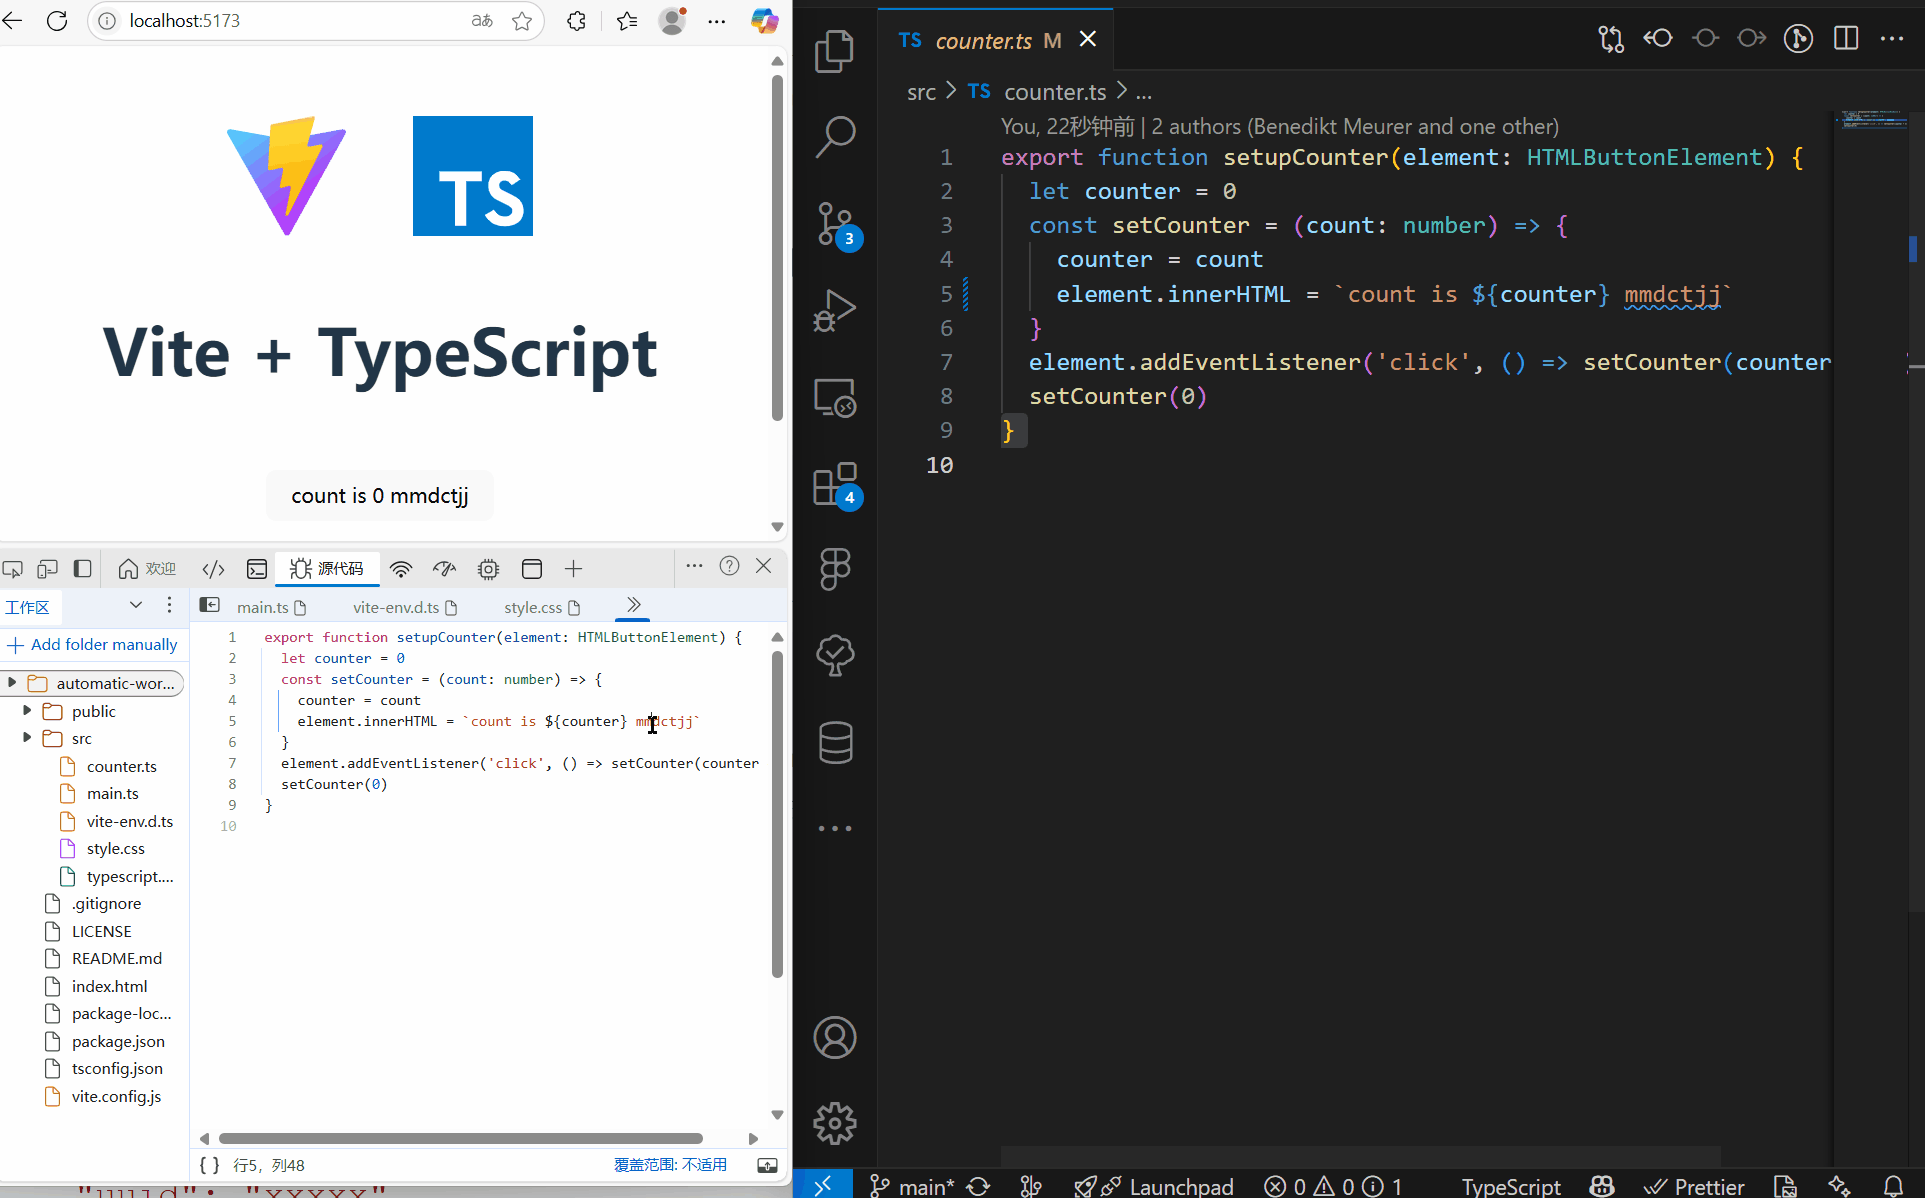The height and width of the screenshot is (1198, 1925).
Task: Click the Prettier status bar button
Action: click(x=1693, y=1186)
